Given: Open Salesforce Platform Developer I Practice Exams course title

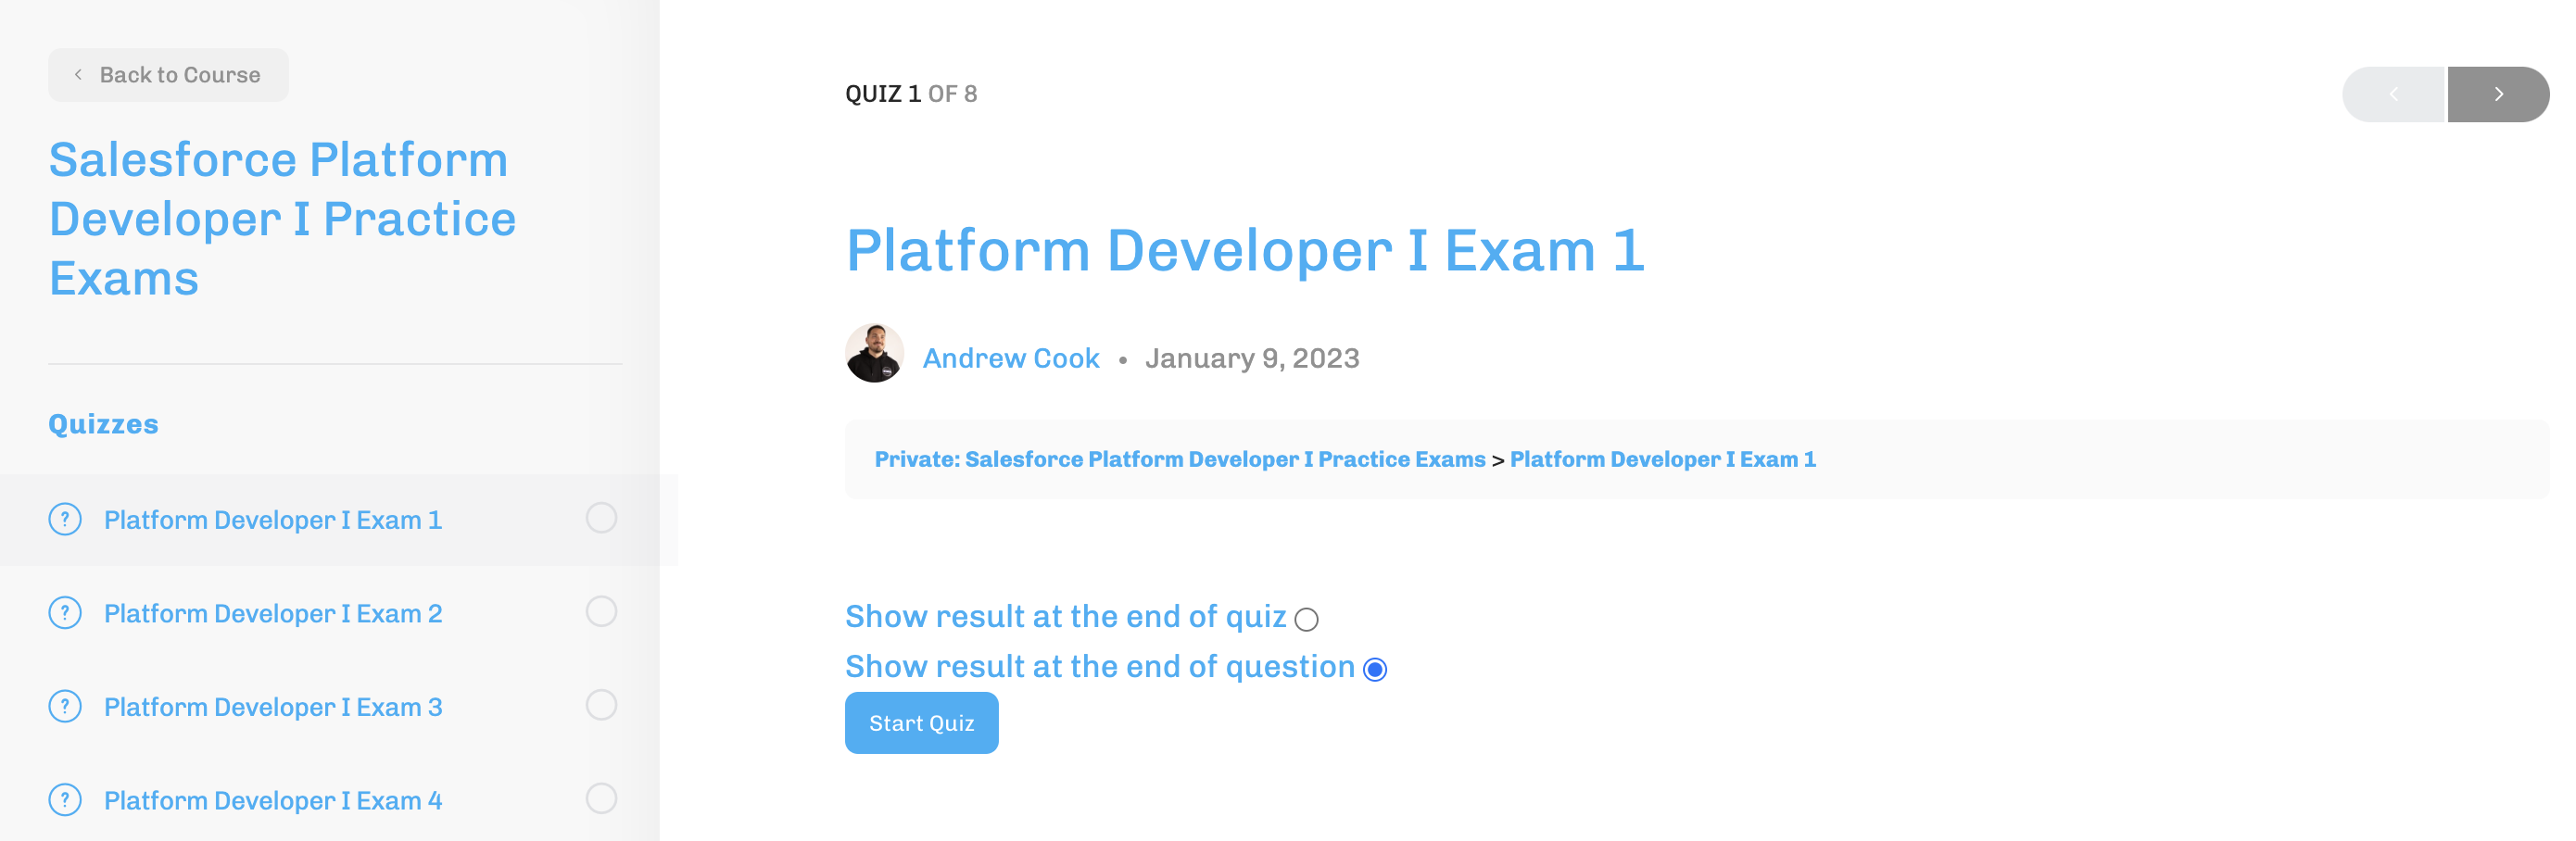Looking at the screenshot, I should point(282,219).
